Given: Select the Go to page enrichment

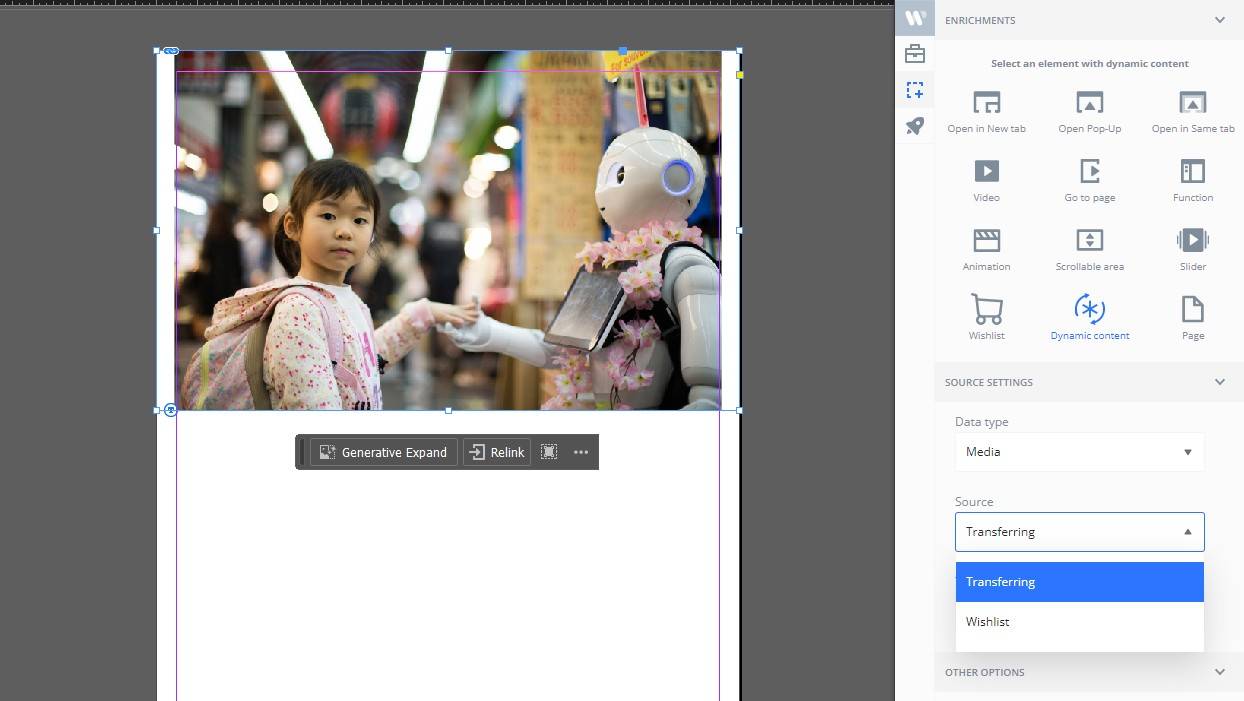Looking at the screenshot, I should point(1089,180).
